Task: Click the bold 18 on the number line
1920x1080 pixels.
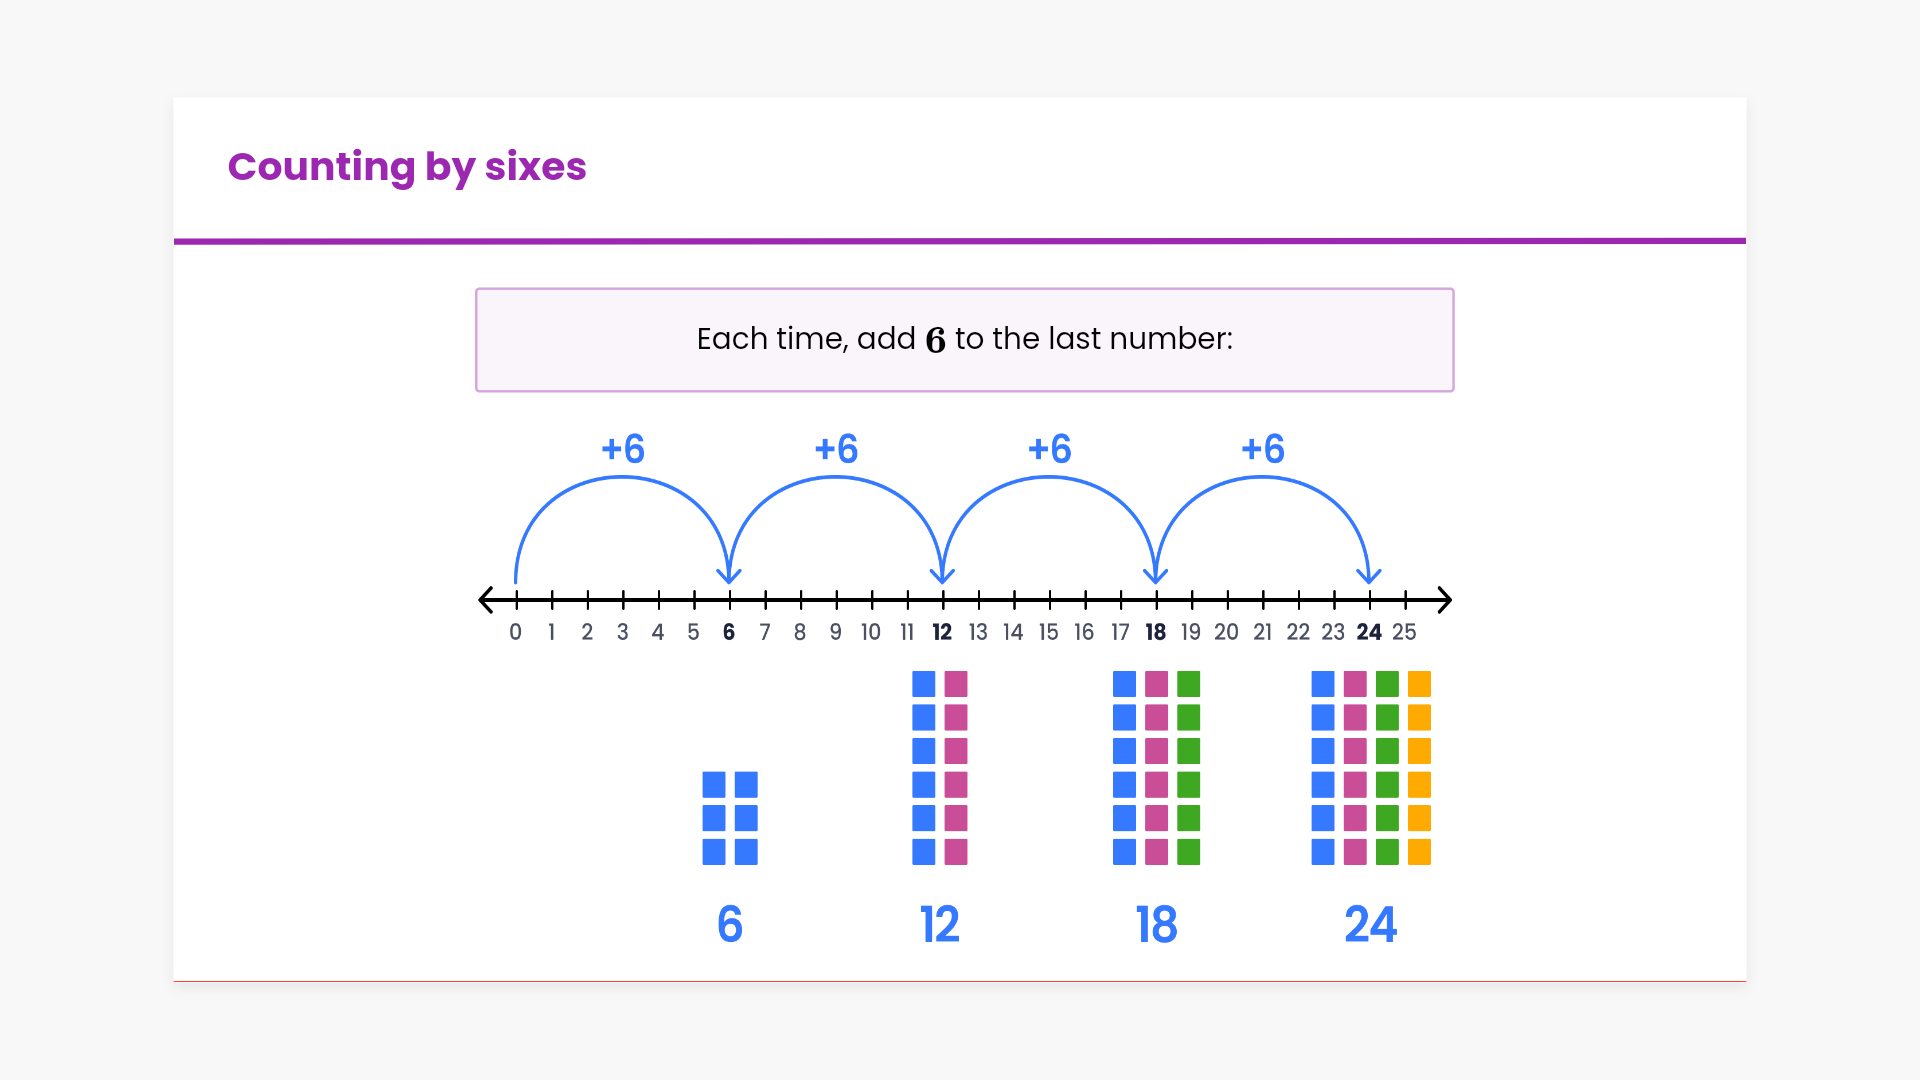Action: 1155,632
